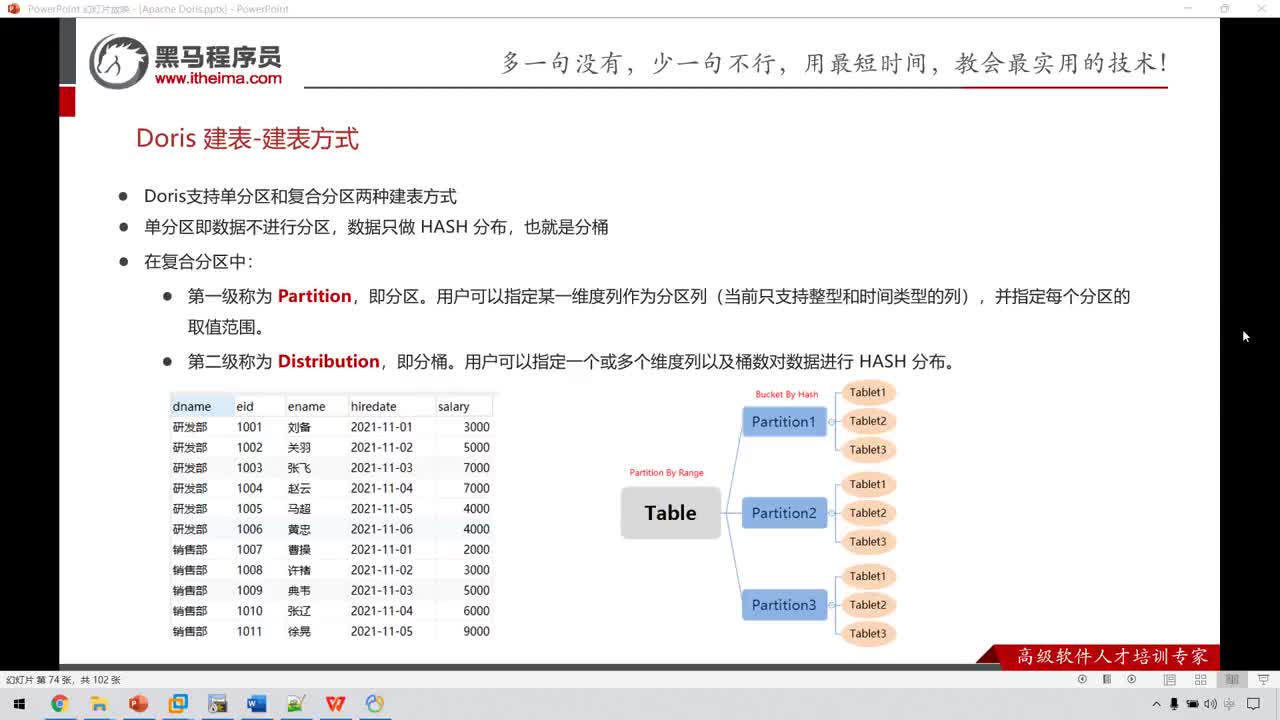Click the bold word 'Partition' in bullet text
The height and width of the screenshot is (720, 1280).
coord(315,296)
